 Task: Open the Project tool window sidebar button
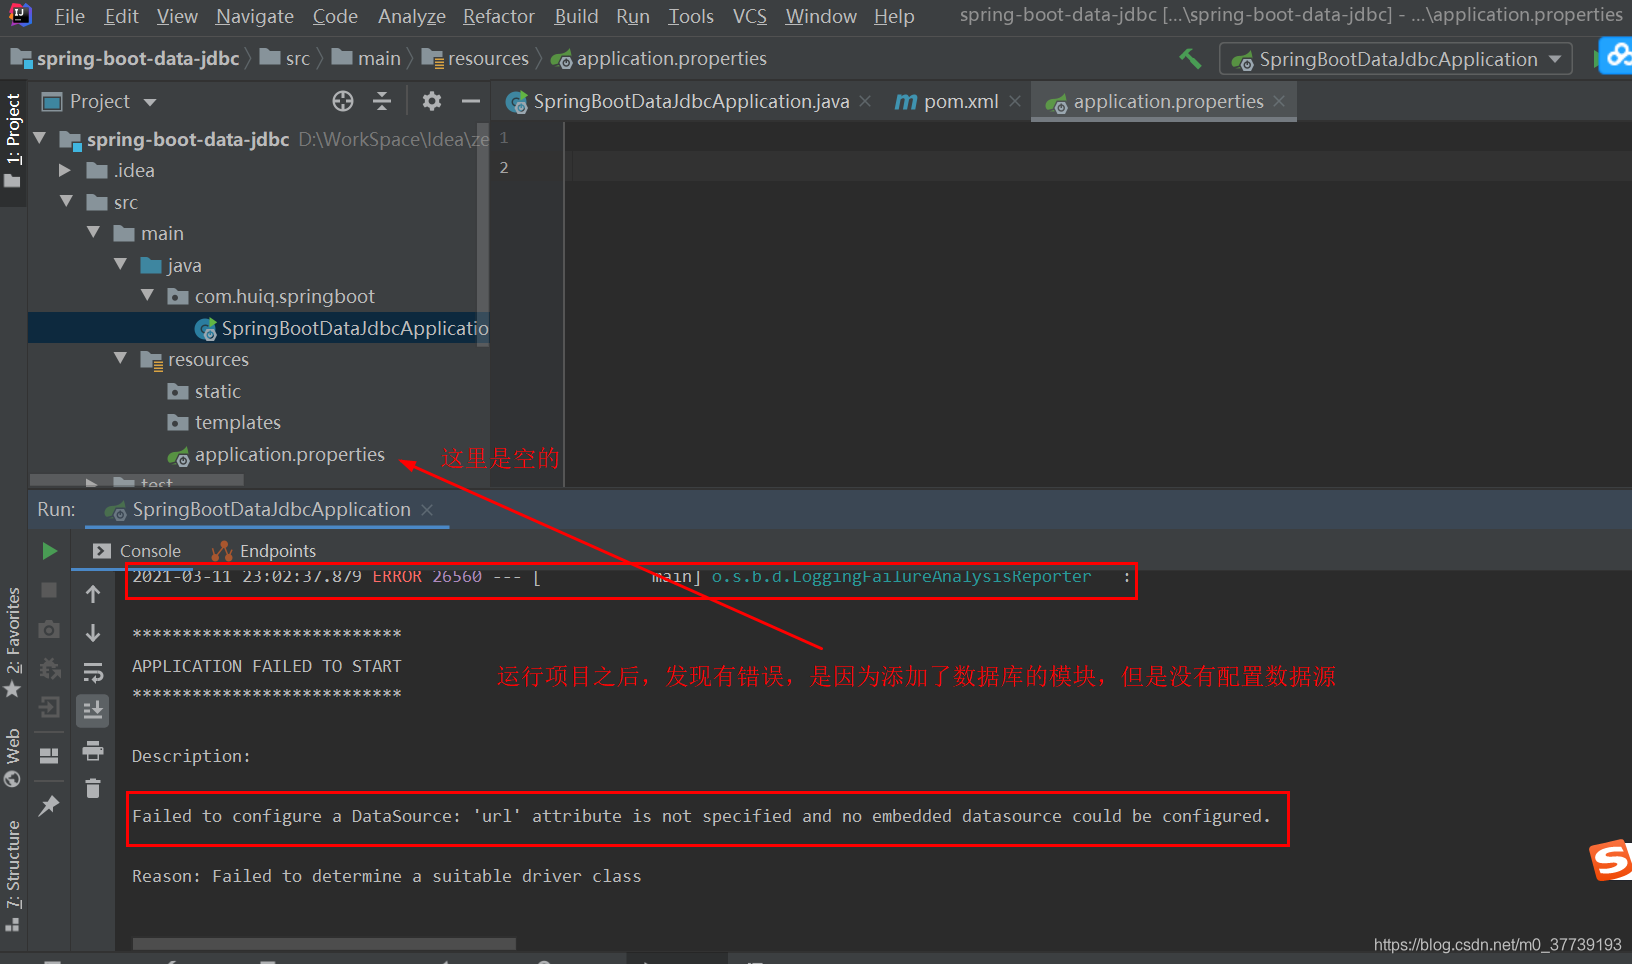click(x=13, y=141)
